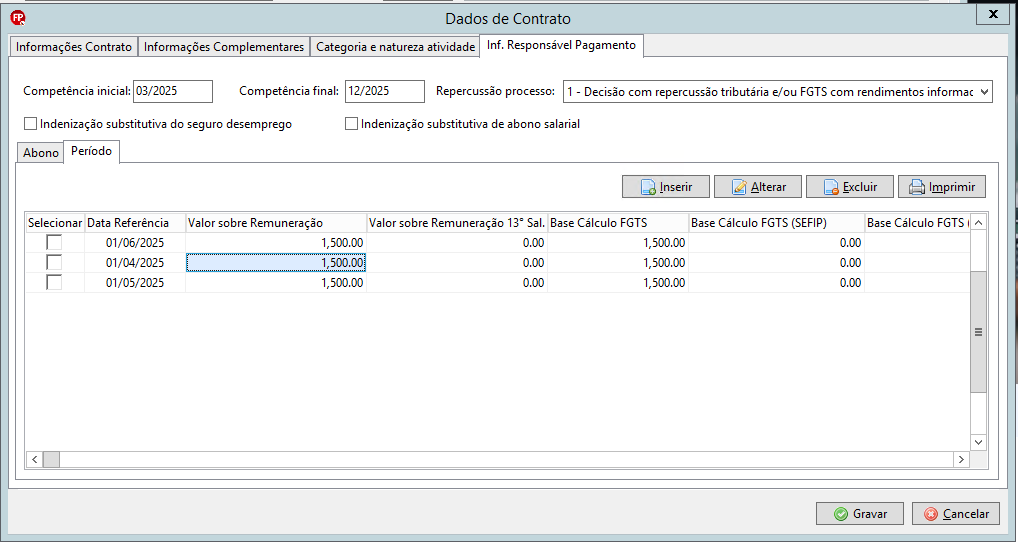Click the FP application logo icon

point(18,19)
